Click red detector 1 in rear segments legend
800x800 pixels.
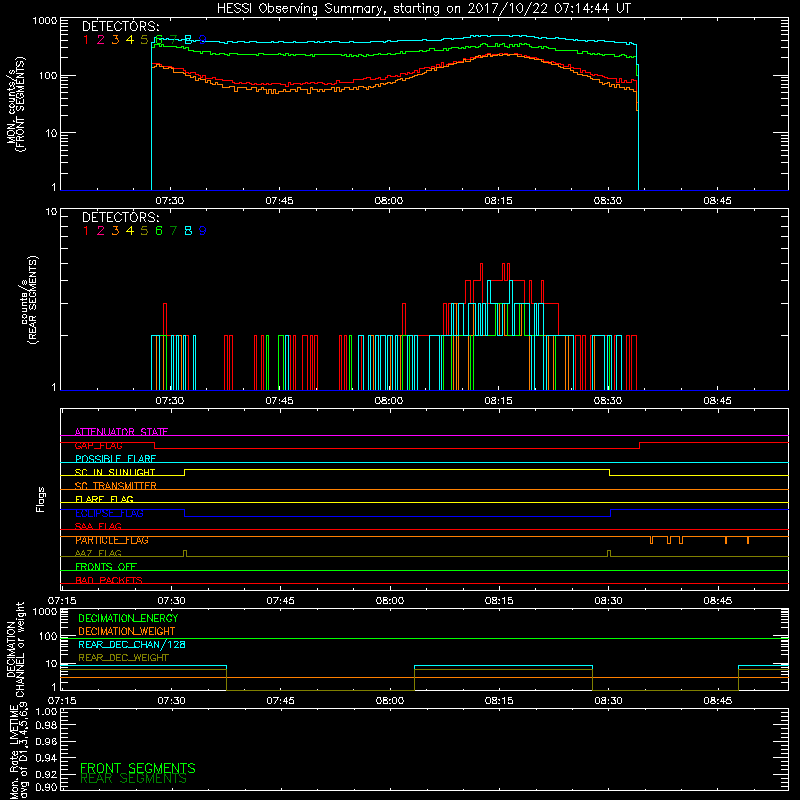86,231
